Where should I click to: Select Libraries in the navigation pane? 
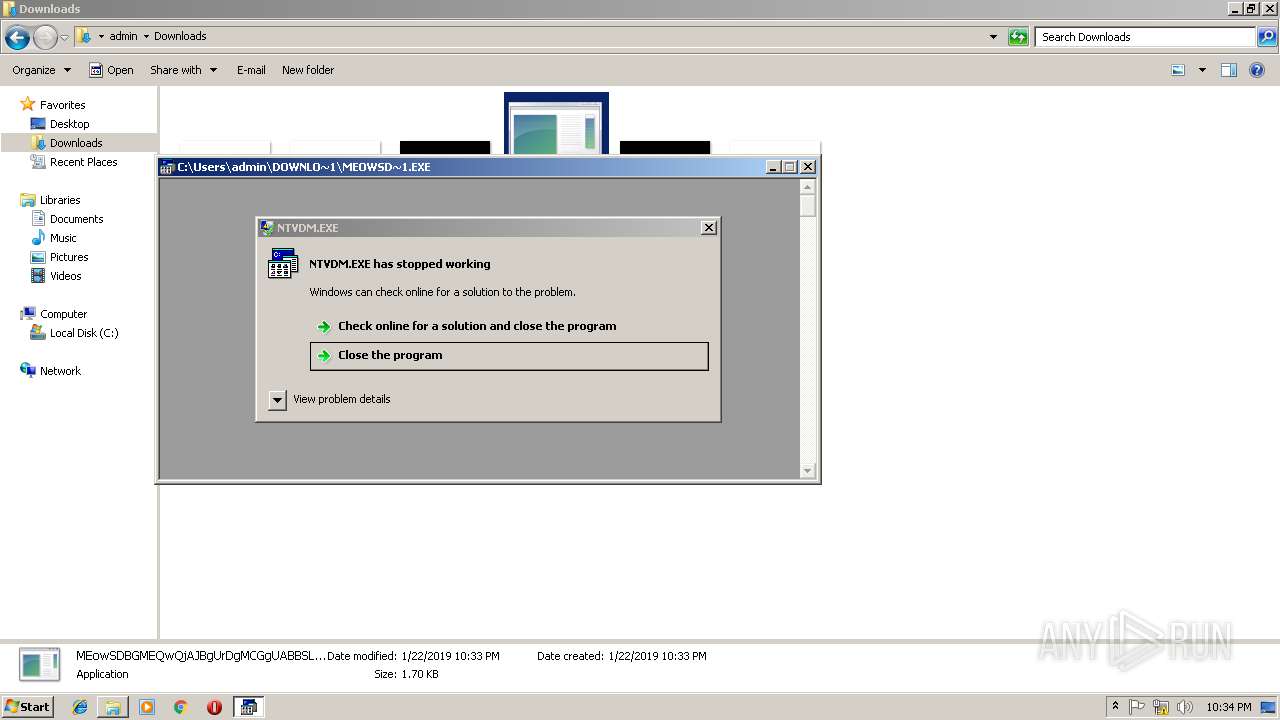(x=59, y=200)
